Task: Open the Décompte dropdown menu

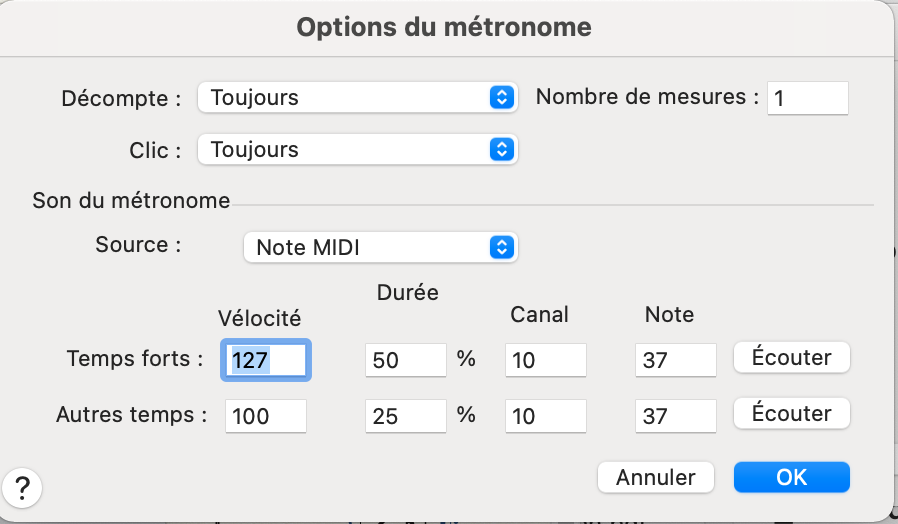Action: point(356,98)
